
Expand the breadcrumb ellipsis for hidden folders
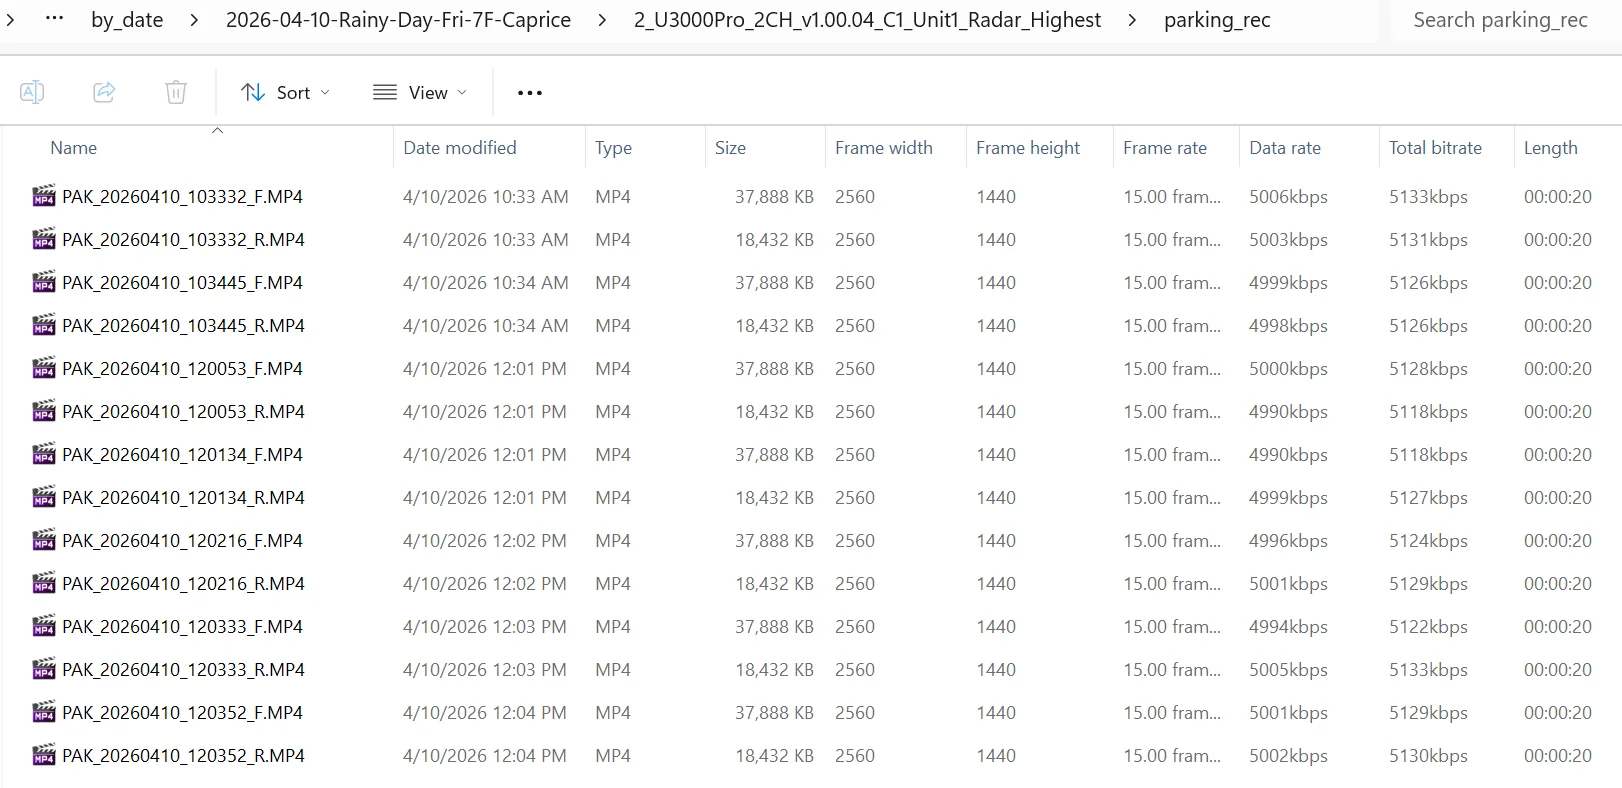click(55, 20)
